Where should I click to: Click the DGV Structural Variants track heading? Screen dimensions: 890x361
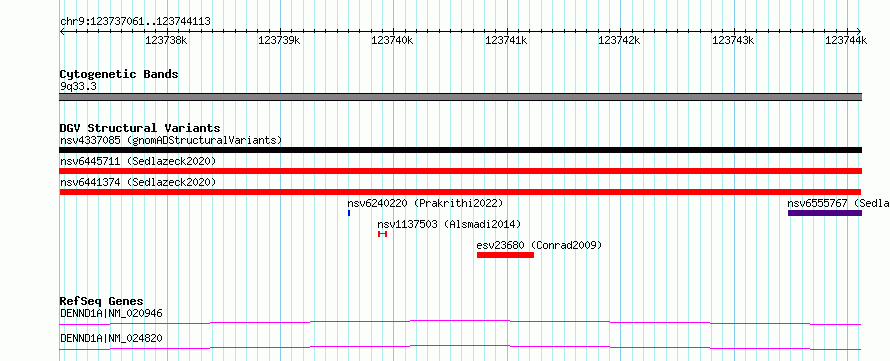point(140,128)
